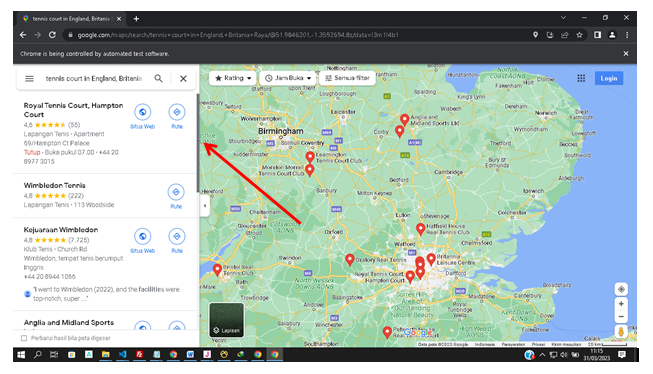Click the Birmingham city label on map
The width and height of the screenshot is (653, 374).
pos(281,131)
